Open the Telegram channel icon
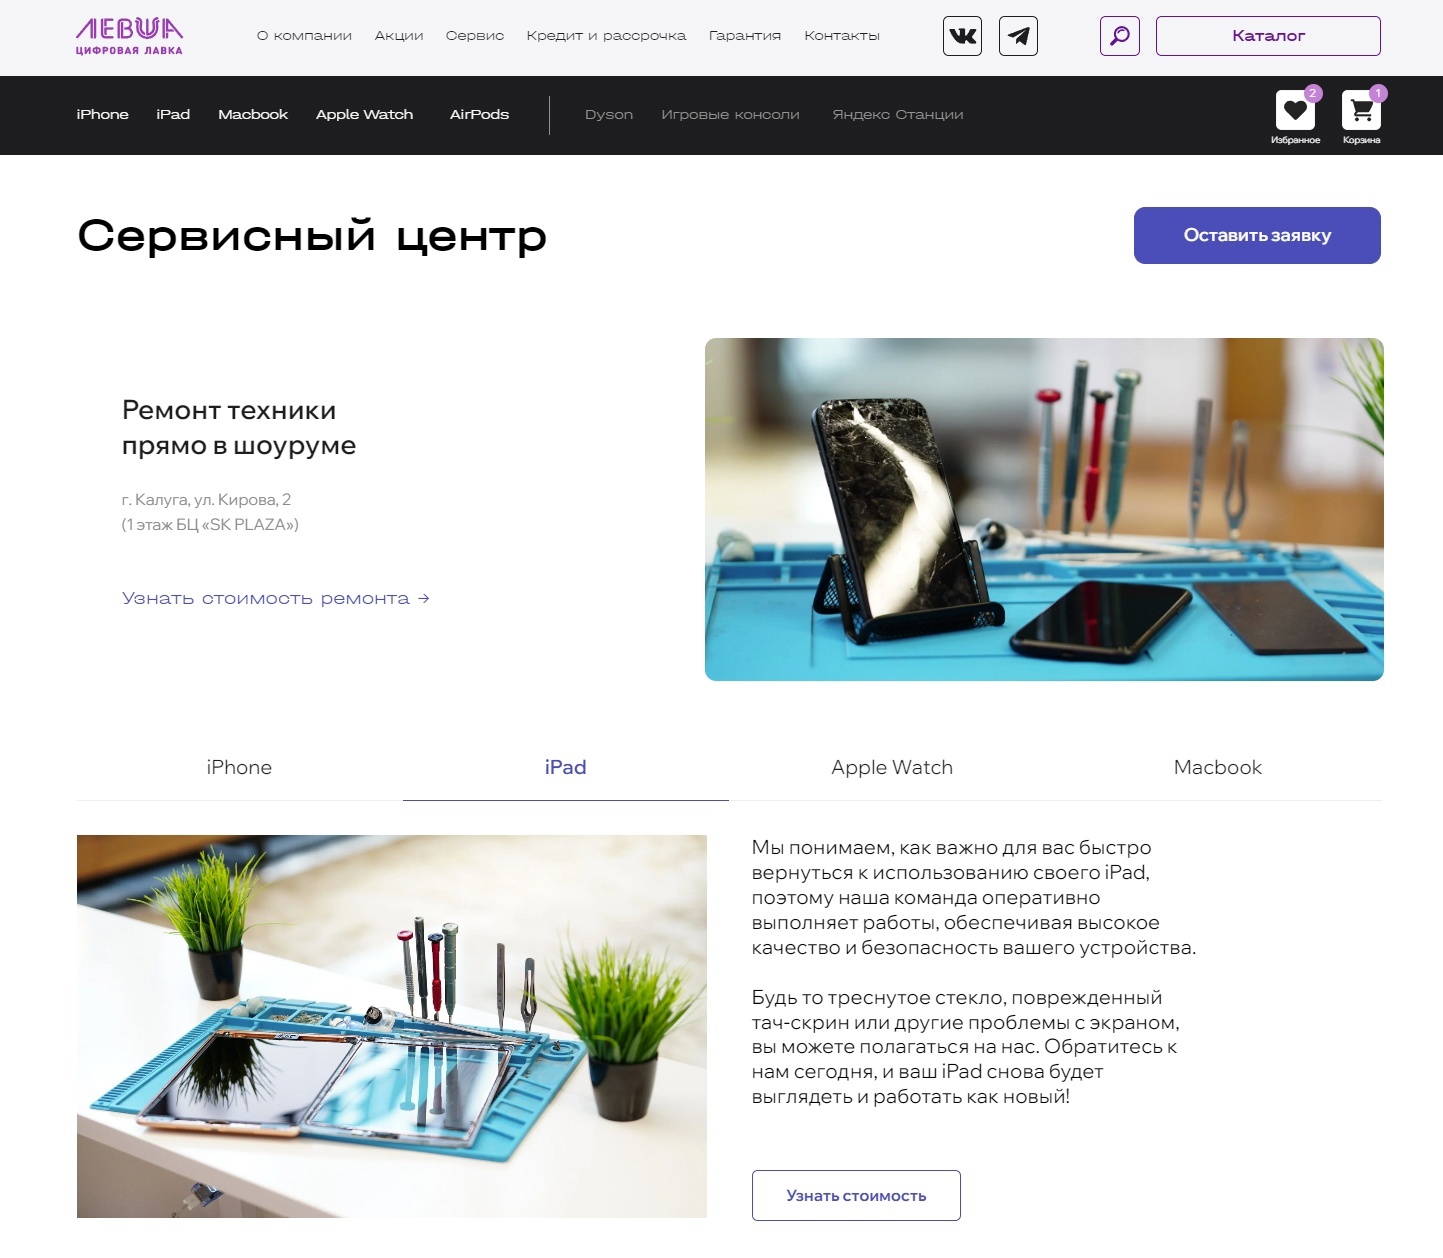This screenshot has height=1258, width=1443. click(x=1018, y=36)
